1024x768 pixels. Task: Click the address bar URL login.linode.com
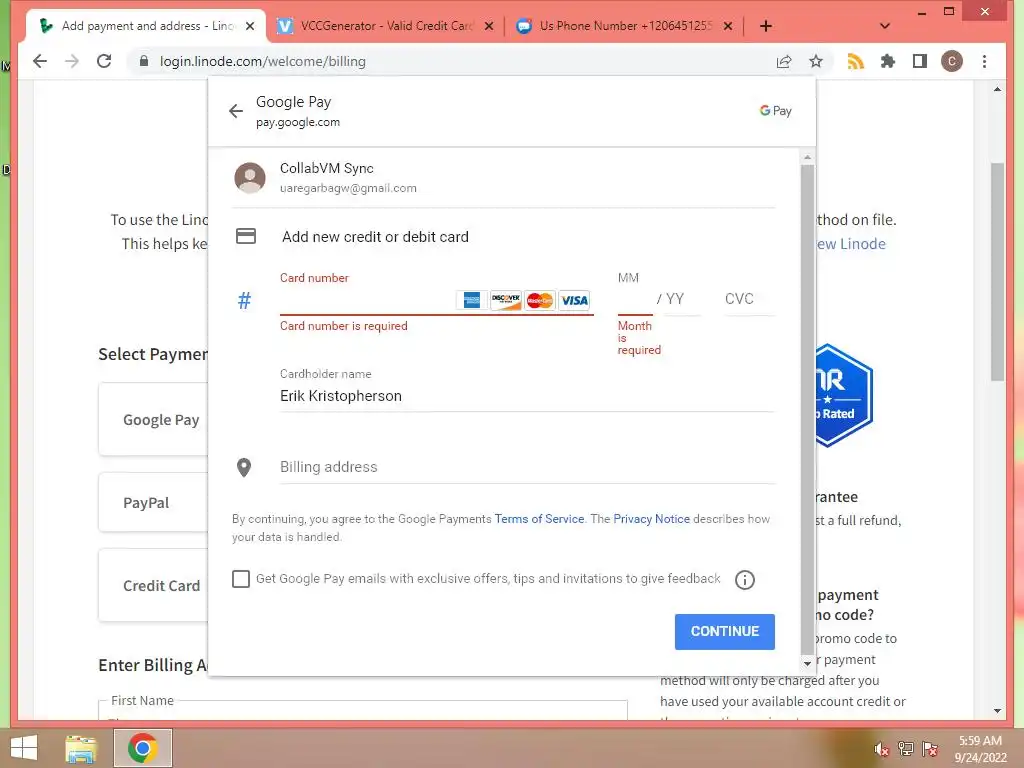[x=263, y=61]
